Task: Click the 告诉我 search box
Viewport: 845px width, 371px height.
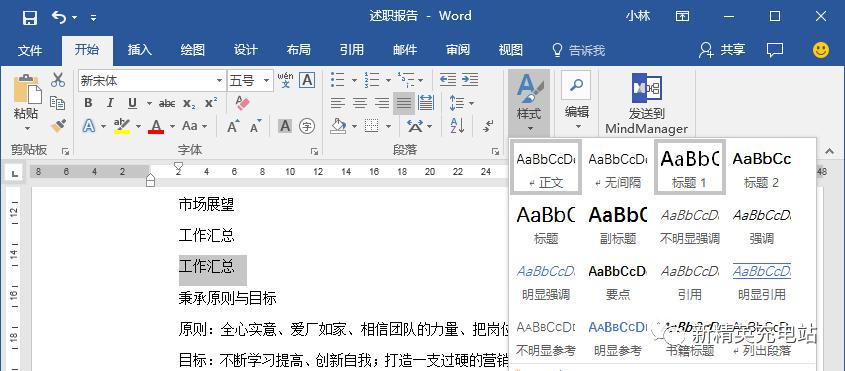Action: (579, 50)
